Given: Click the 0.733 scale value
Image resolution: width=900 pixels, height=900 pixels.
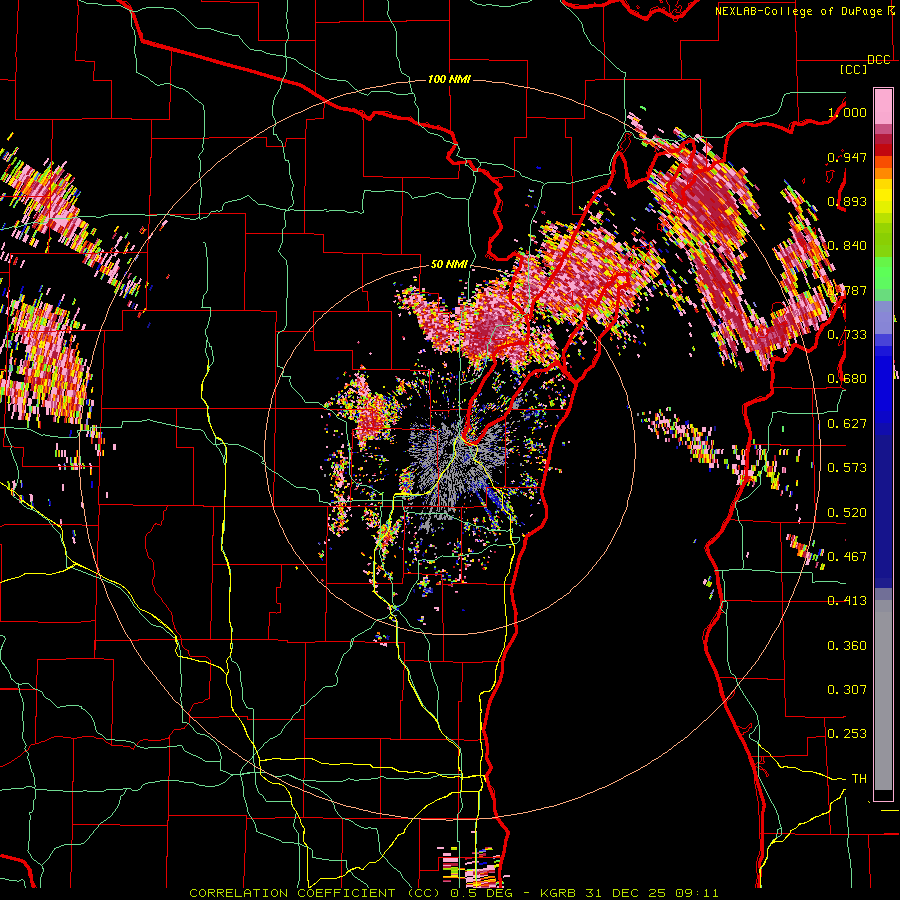Looking at the screenshot, I should tap(847, 335).
